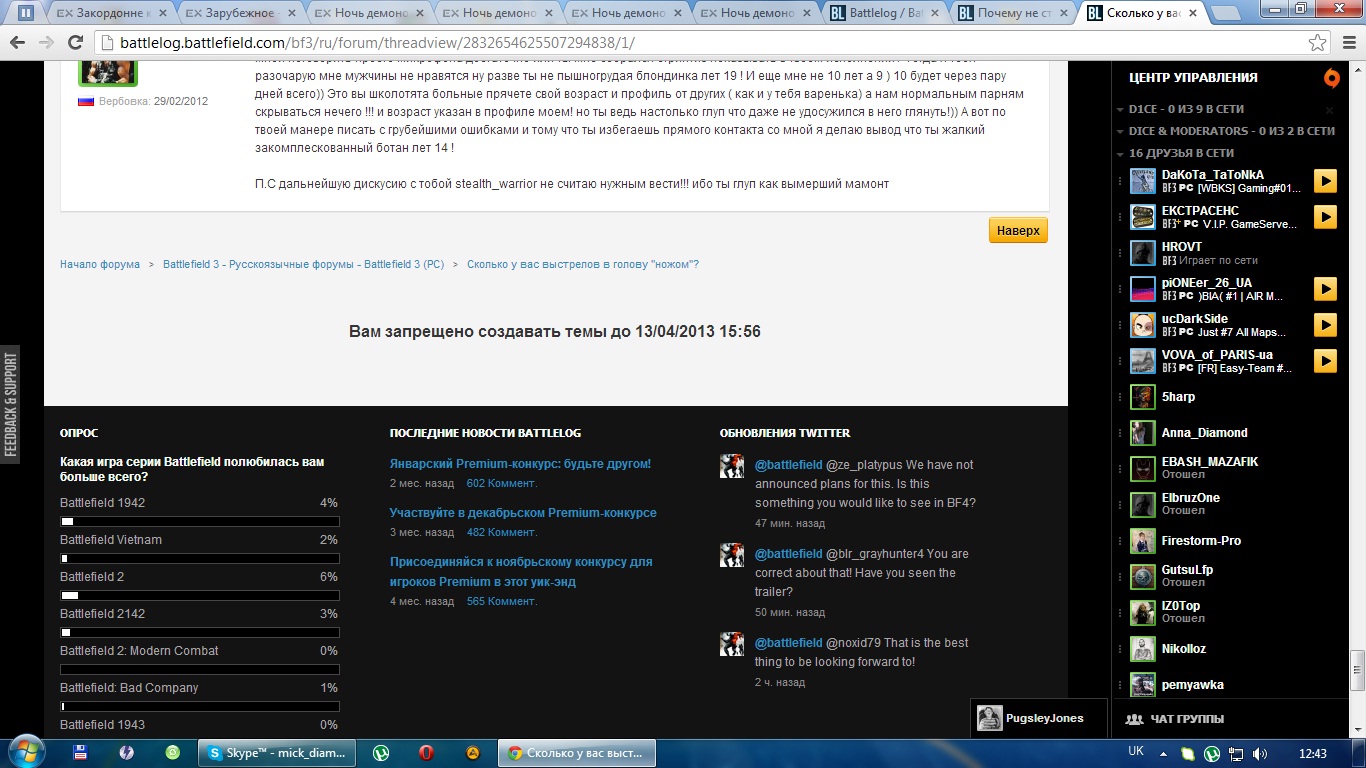
Task: Select the Battlefield 1942 poll option
Action: [x=102, y=503]
